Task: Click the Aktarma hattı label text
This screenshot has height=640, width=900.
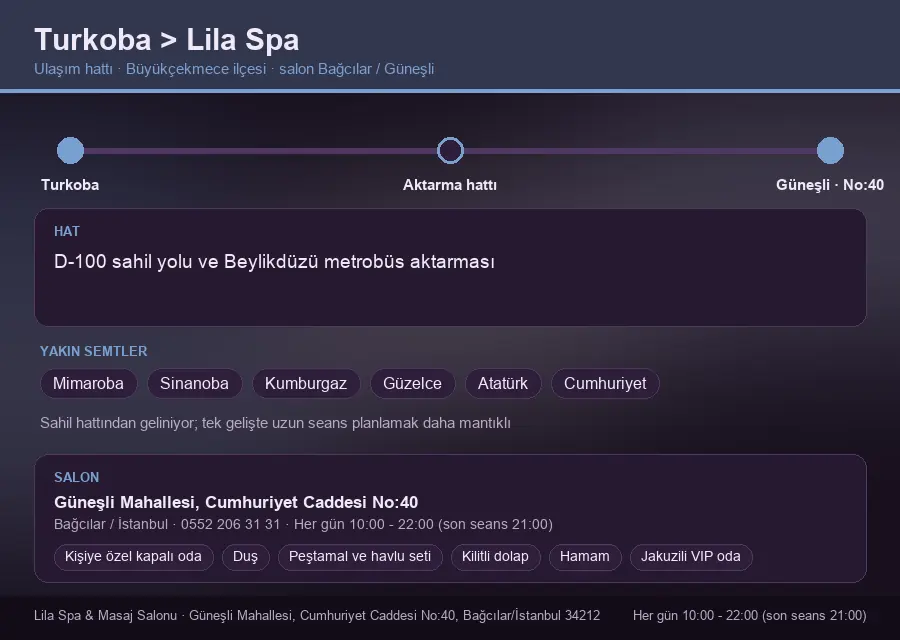Action: (450, 185)
